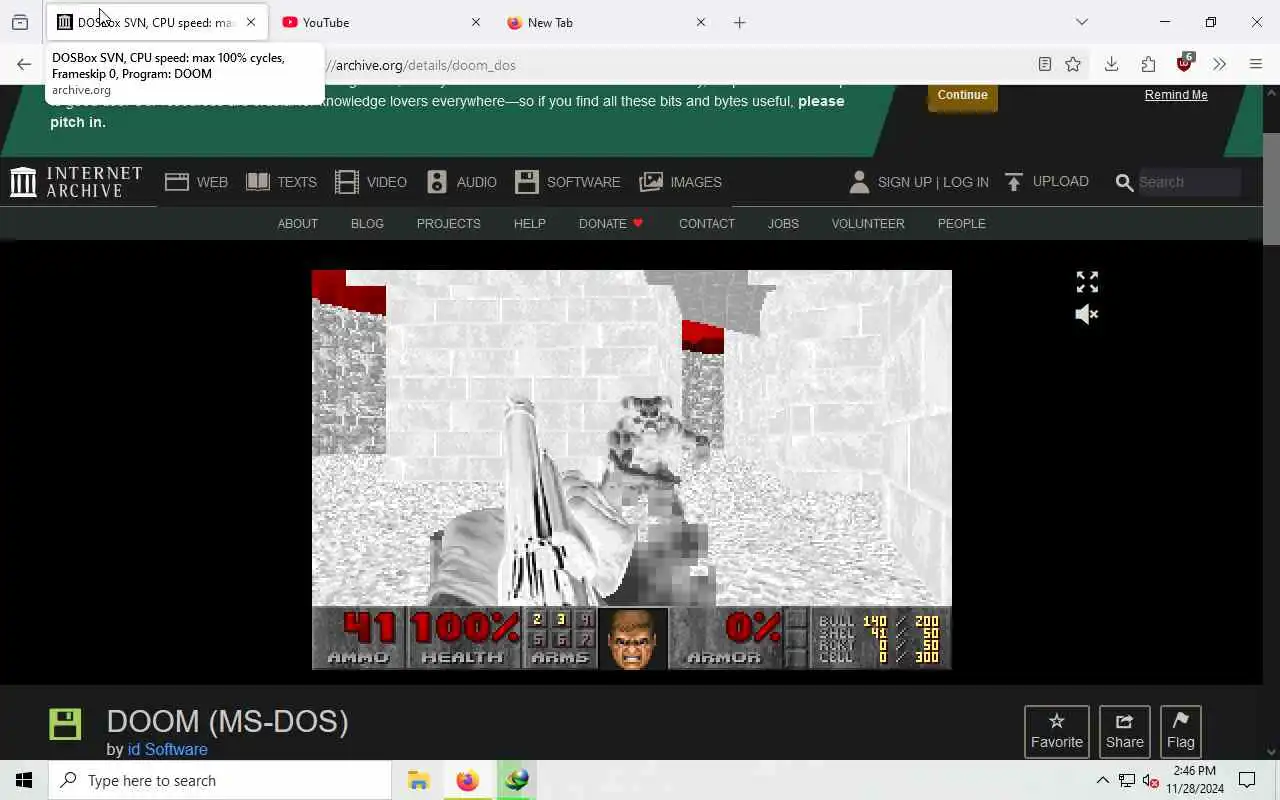Click the magnifier search icon

1124,183
